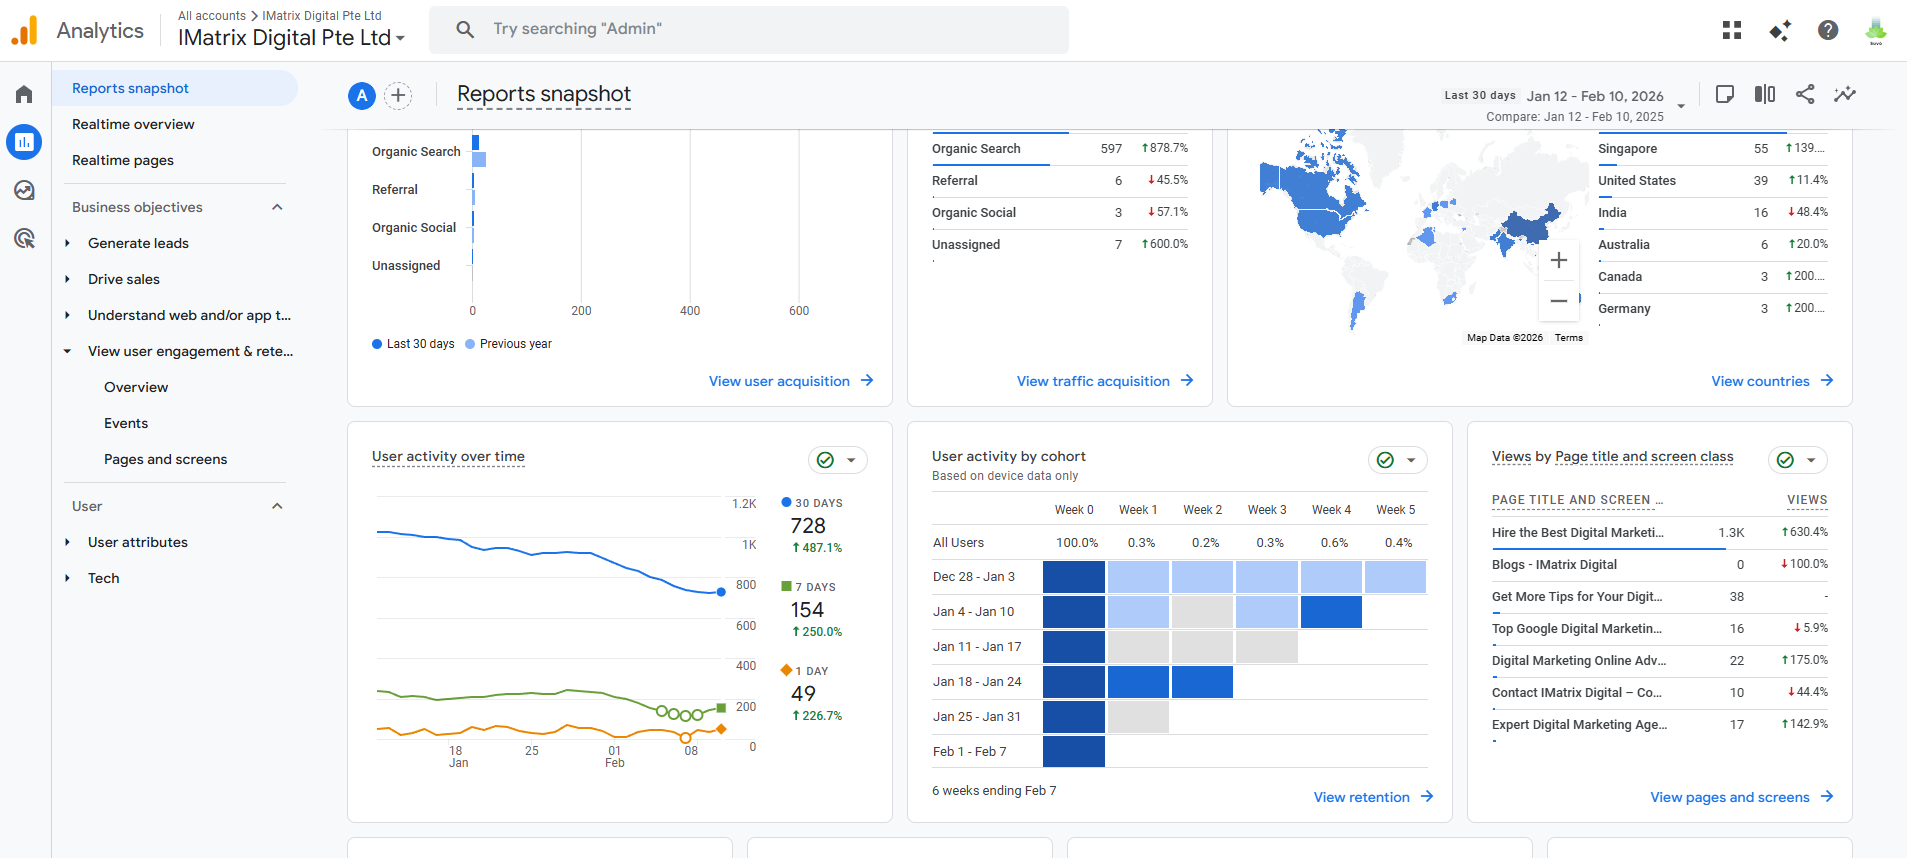1907x858 pixels.
Task: Open the Insights sparkline icon
Action: click(x=1845, y=94)
